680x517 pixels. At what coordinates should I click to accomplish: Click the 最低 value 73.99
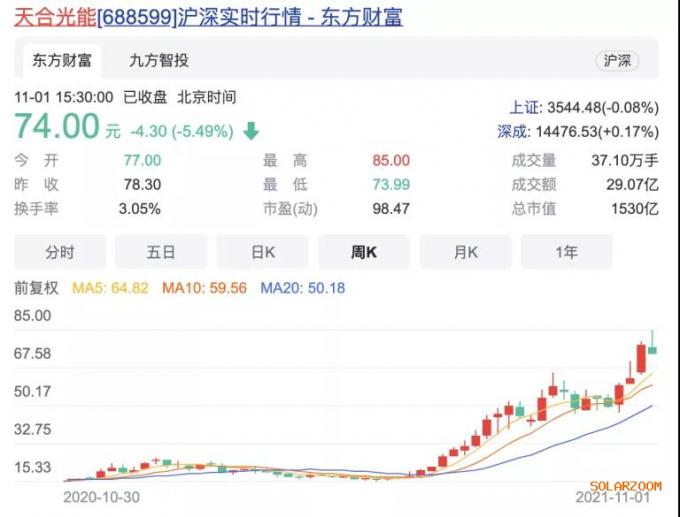pos(391,184)
